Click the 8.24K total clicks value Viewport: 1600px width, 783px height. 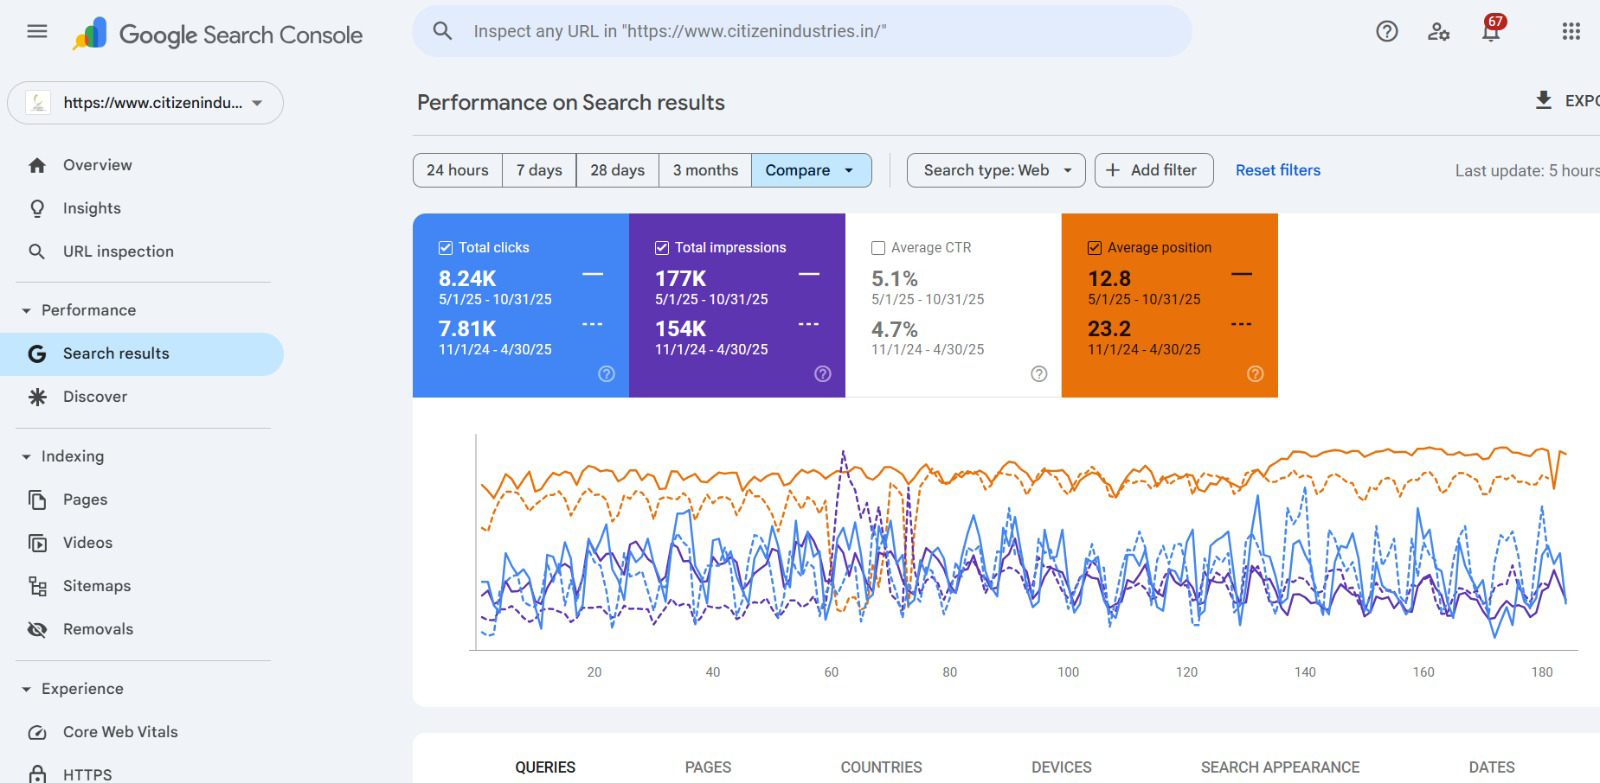click(467, 279)
